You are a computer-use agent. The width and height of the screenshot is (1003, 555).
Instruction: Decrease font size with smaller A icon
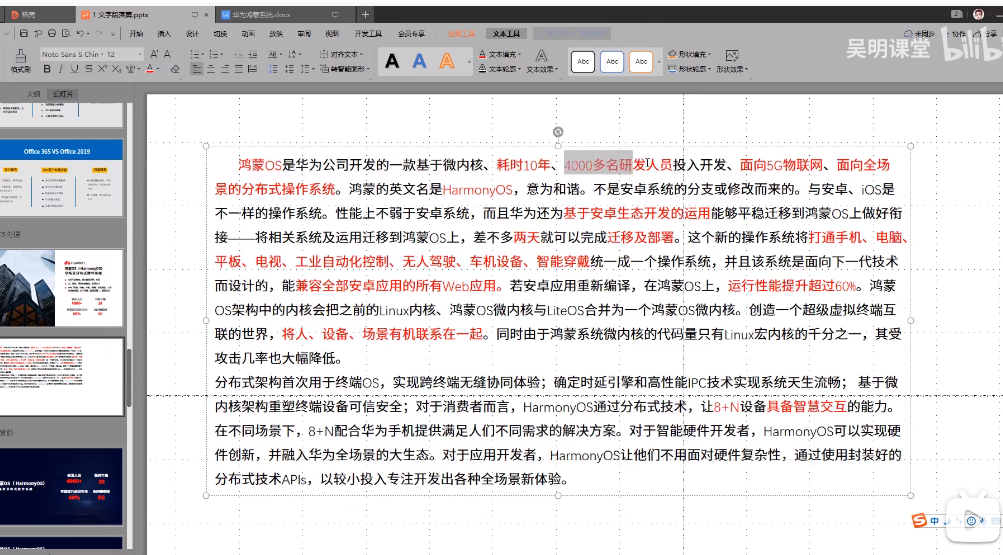(x=168, y=54)
